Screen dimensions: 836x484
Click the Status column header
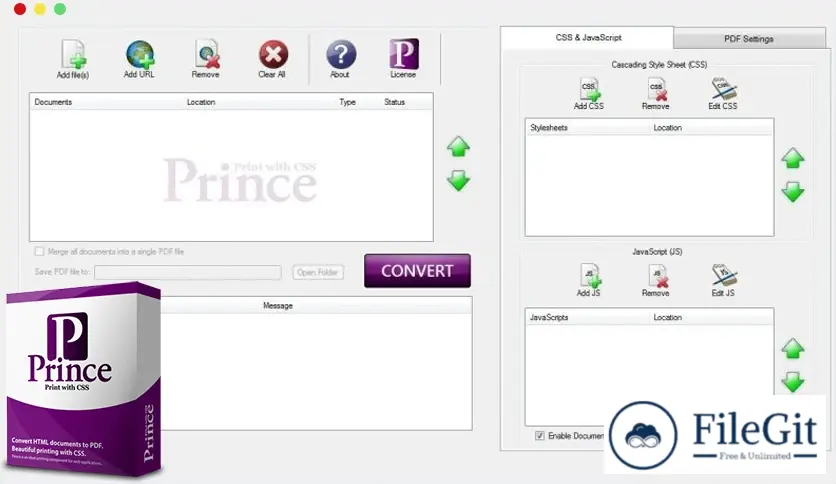click(395, 102)
